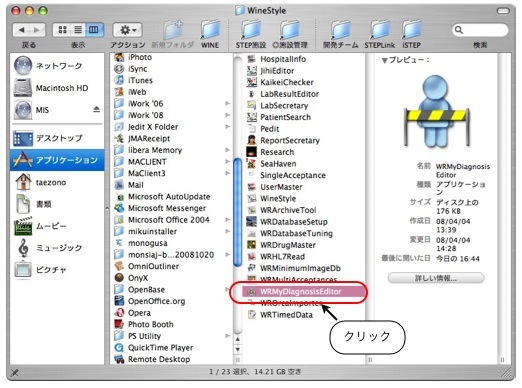This screenshot has height=388, width=522.
Task: Open the taezono home folder
Action: coord(57,182)
